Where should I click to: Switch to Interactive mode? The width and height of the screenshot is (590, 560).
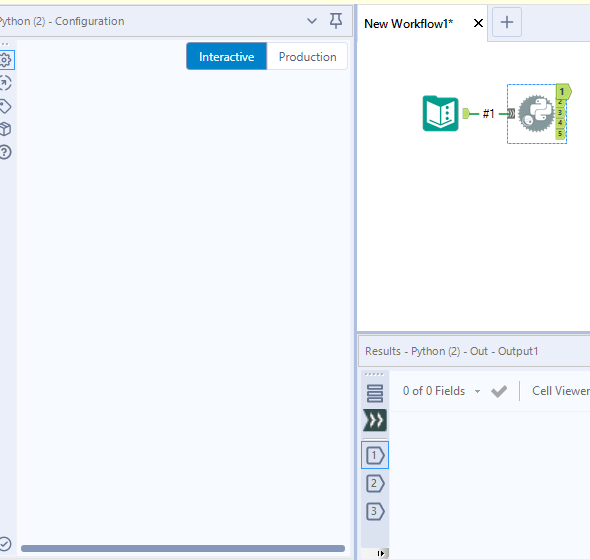point(227,56)
